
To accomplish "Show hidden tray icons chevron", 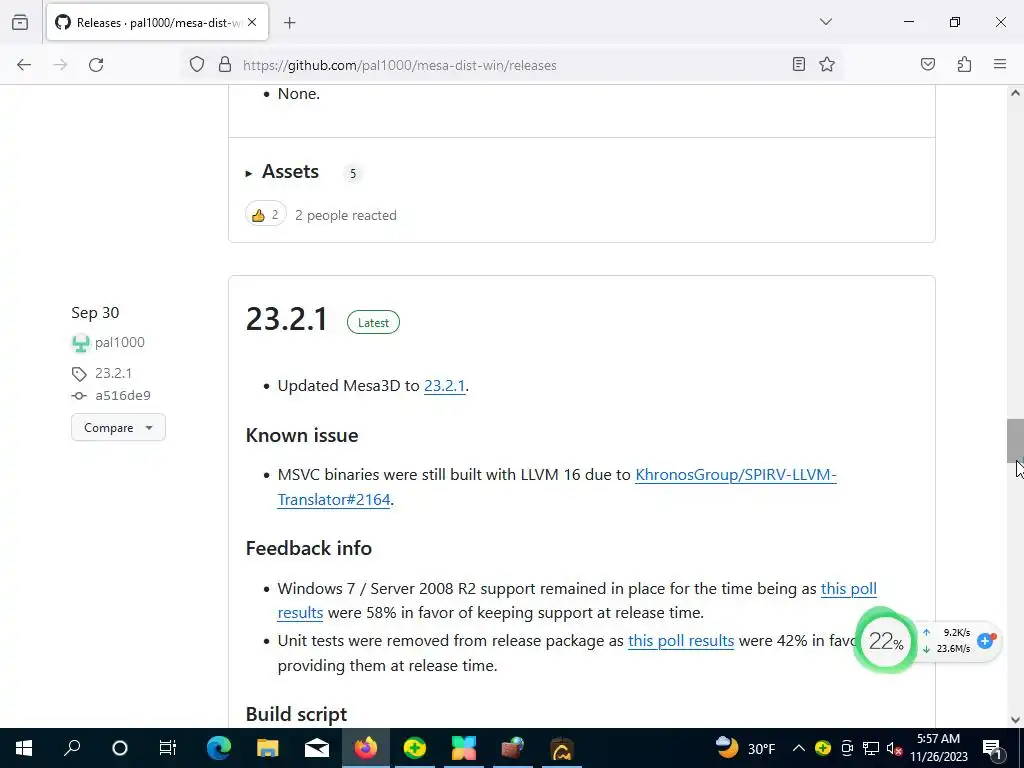I will [x=798, y=748].
